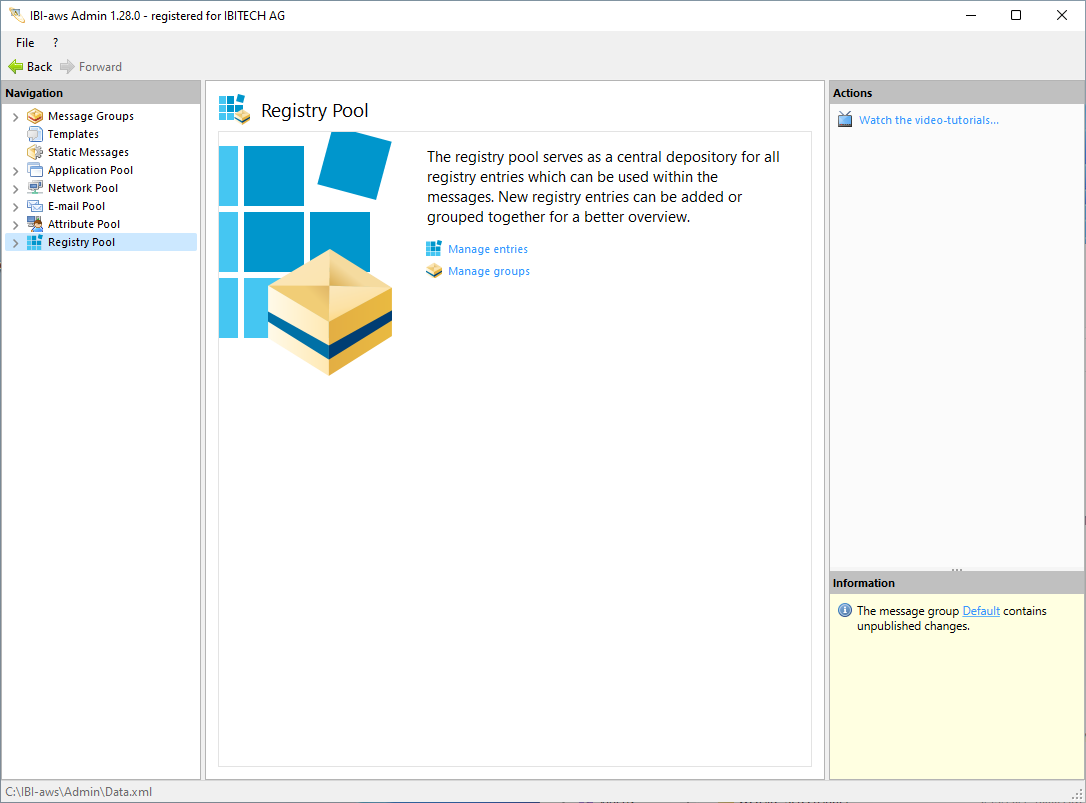Click the green Back arrow icon
Image resolution: width=1086 pixels, height=803 pixels.
[x=16, y=67]
